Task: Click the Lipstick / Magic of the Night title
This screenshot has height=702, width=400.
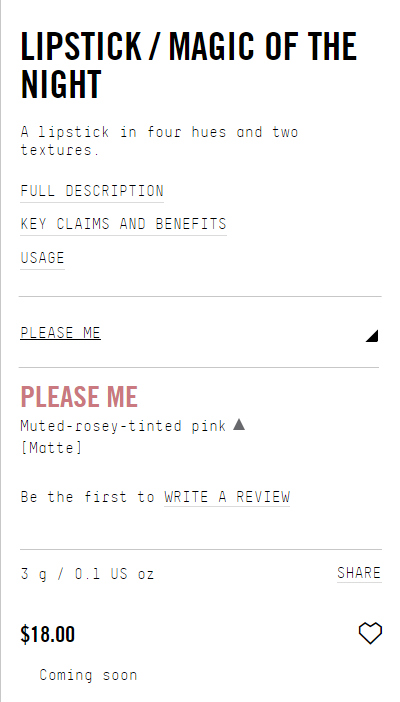Action: tap(189, 65)
